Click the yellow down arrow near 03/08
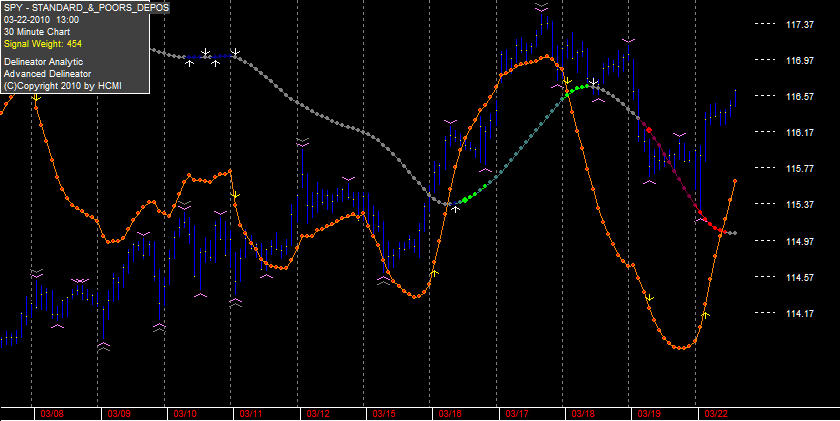Viewport: 840px width, 421px height. point(36,98)
